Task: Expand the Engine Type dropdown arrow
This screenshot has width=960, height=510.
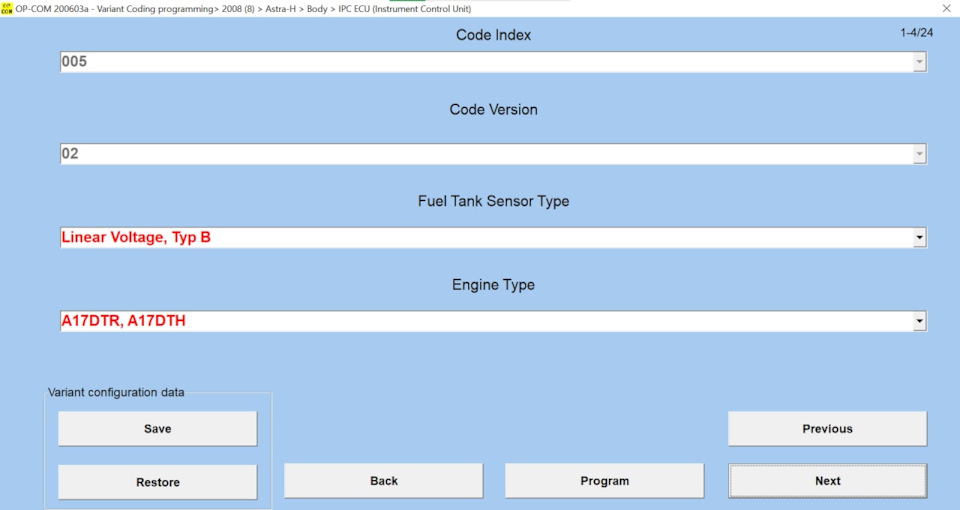Action: click(919, 321)
